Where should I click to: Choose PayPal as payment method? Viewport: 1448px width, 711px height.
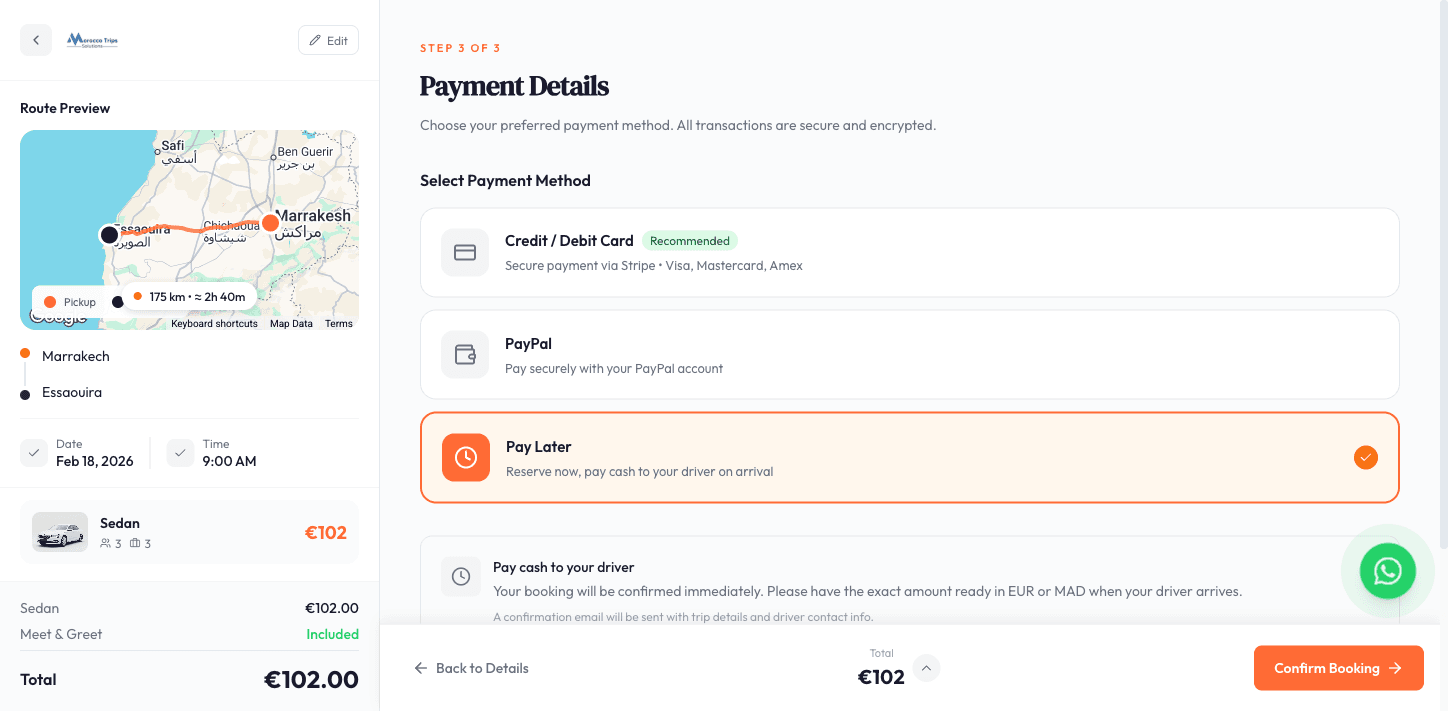(910, 354)
